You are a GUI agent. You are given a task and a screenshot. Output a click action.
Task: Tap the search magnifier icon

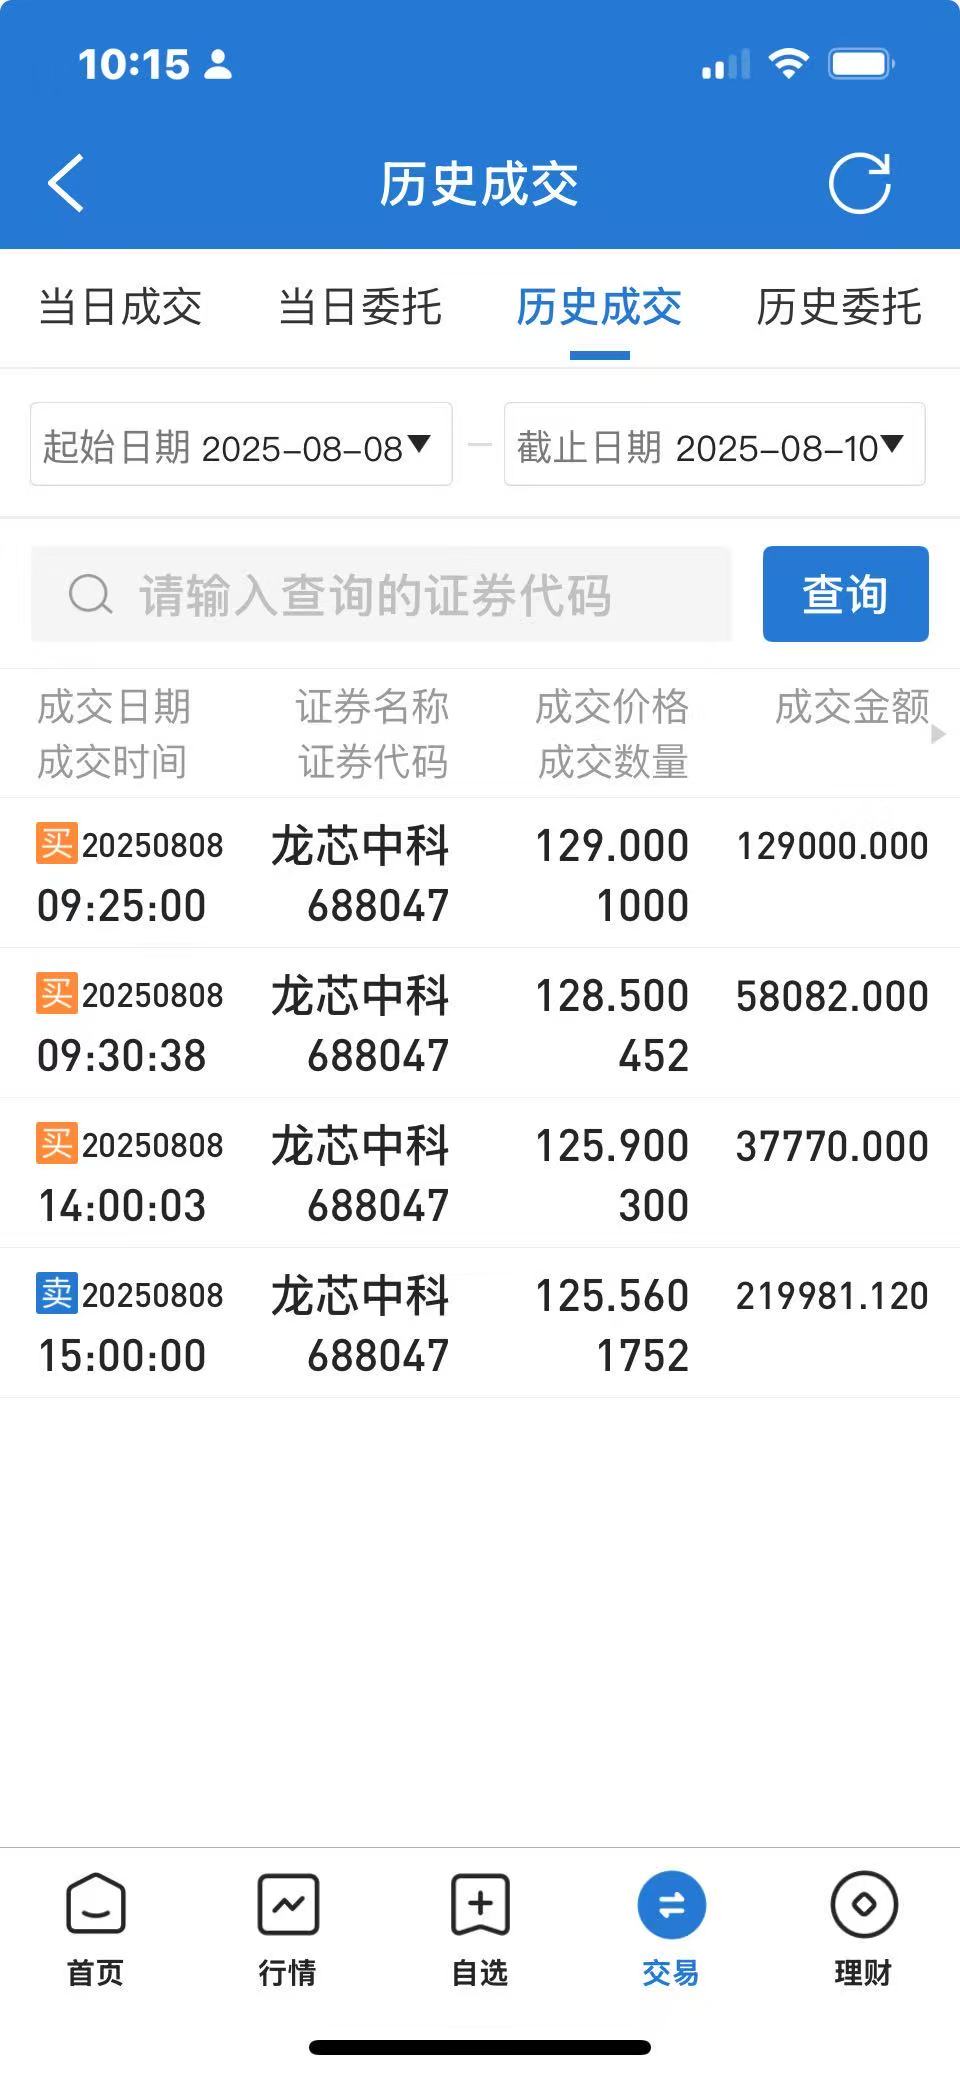tap(90, 594)
